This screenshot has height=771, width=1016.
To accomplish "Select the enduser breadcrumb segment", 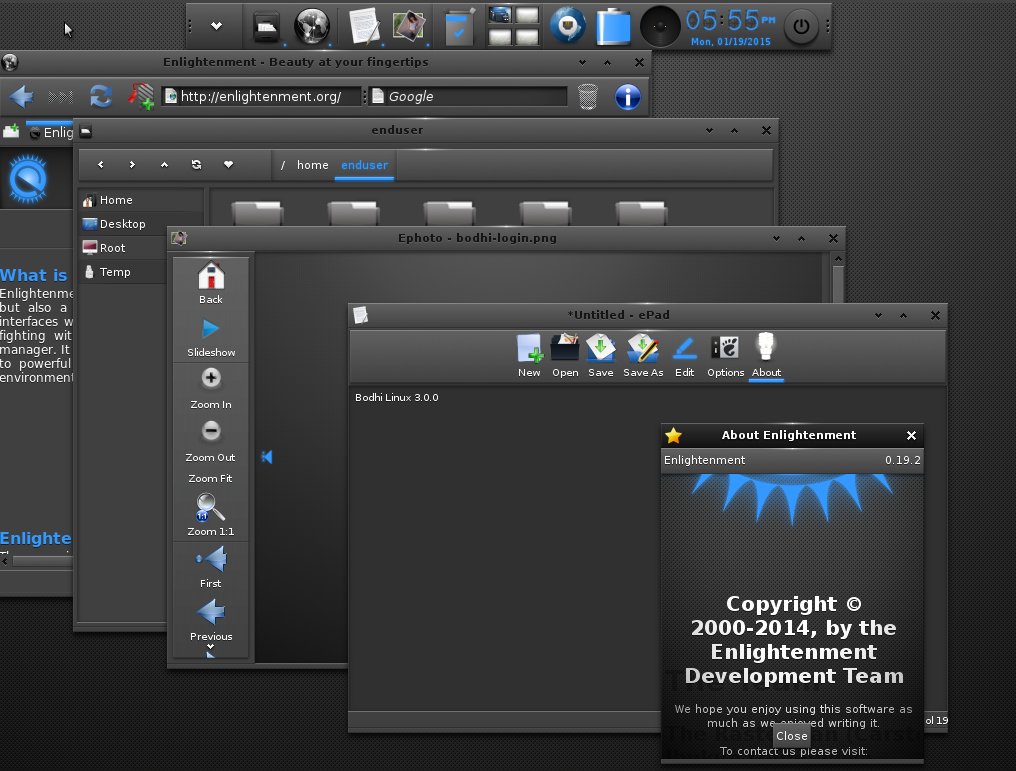I will (x=364, y=165).
